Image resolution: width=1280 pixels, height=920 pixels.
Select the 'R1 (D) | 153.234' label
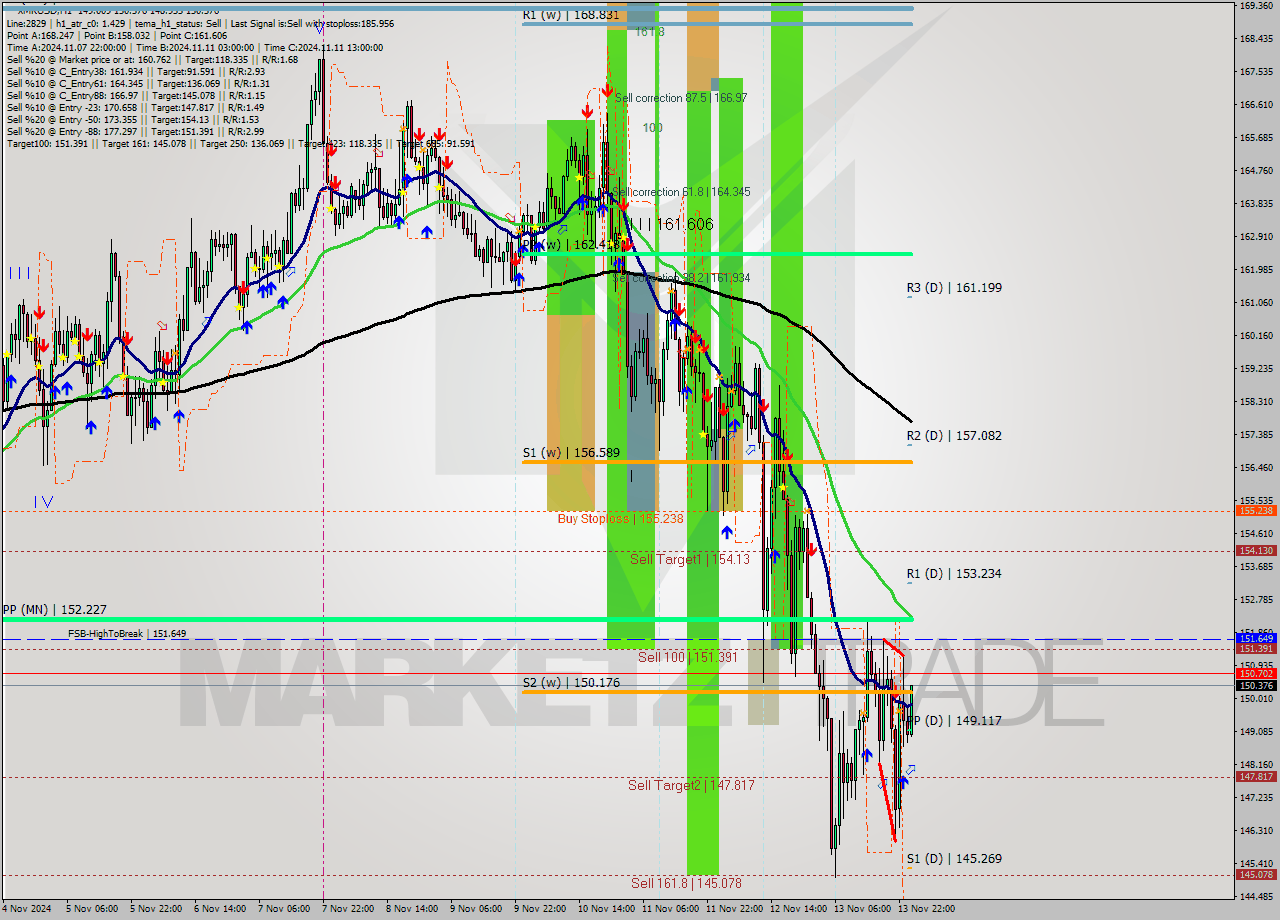tap(954, 574)
